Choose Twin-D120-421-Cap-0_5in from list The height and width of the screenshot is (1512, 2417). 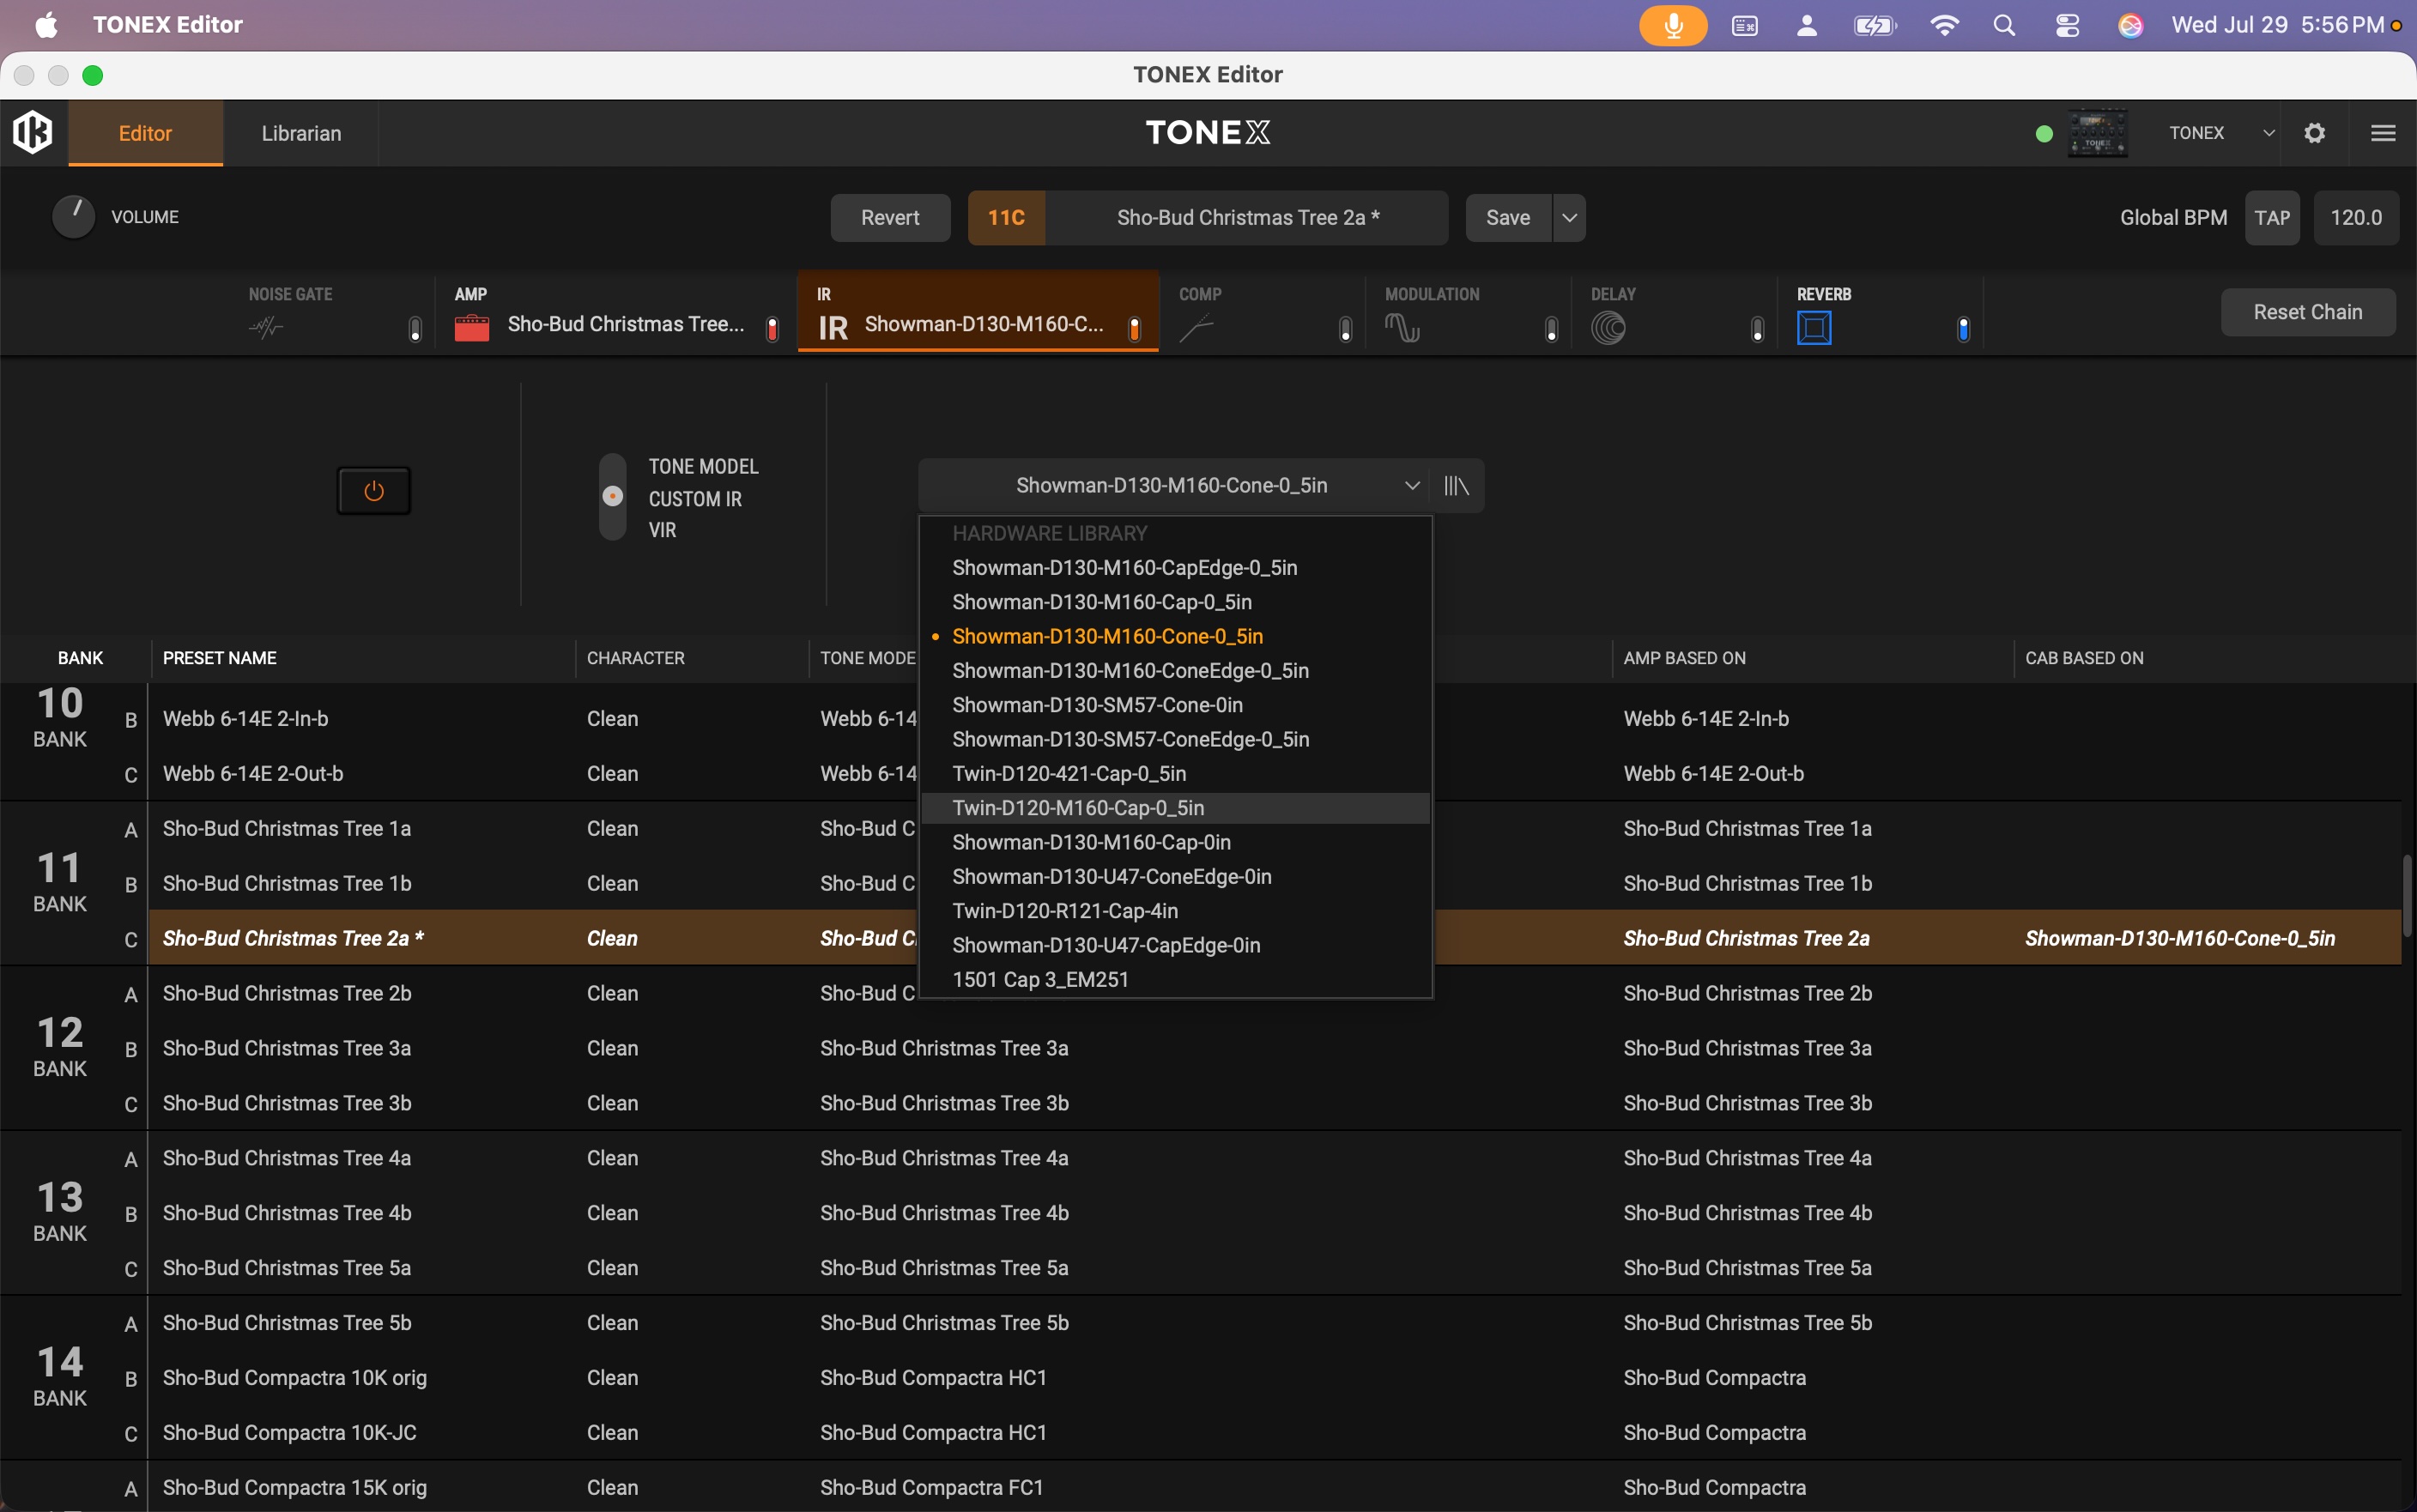point(1176,774)
